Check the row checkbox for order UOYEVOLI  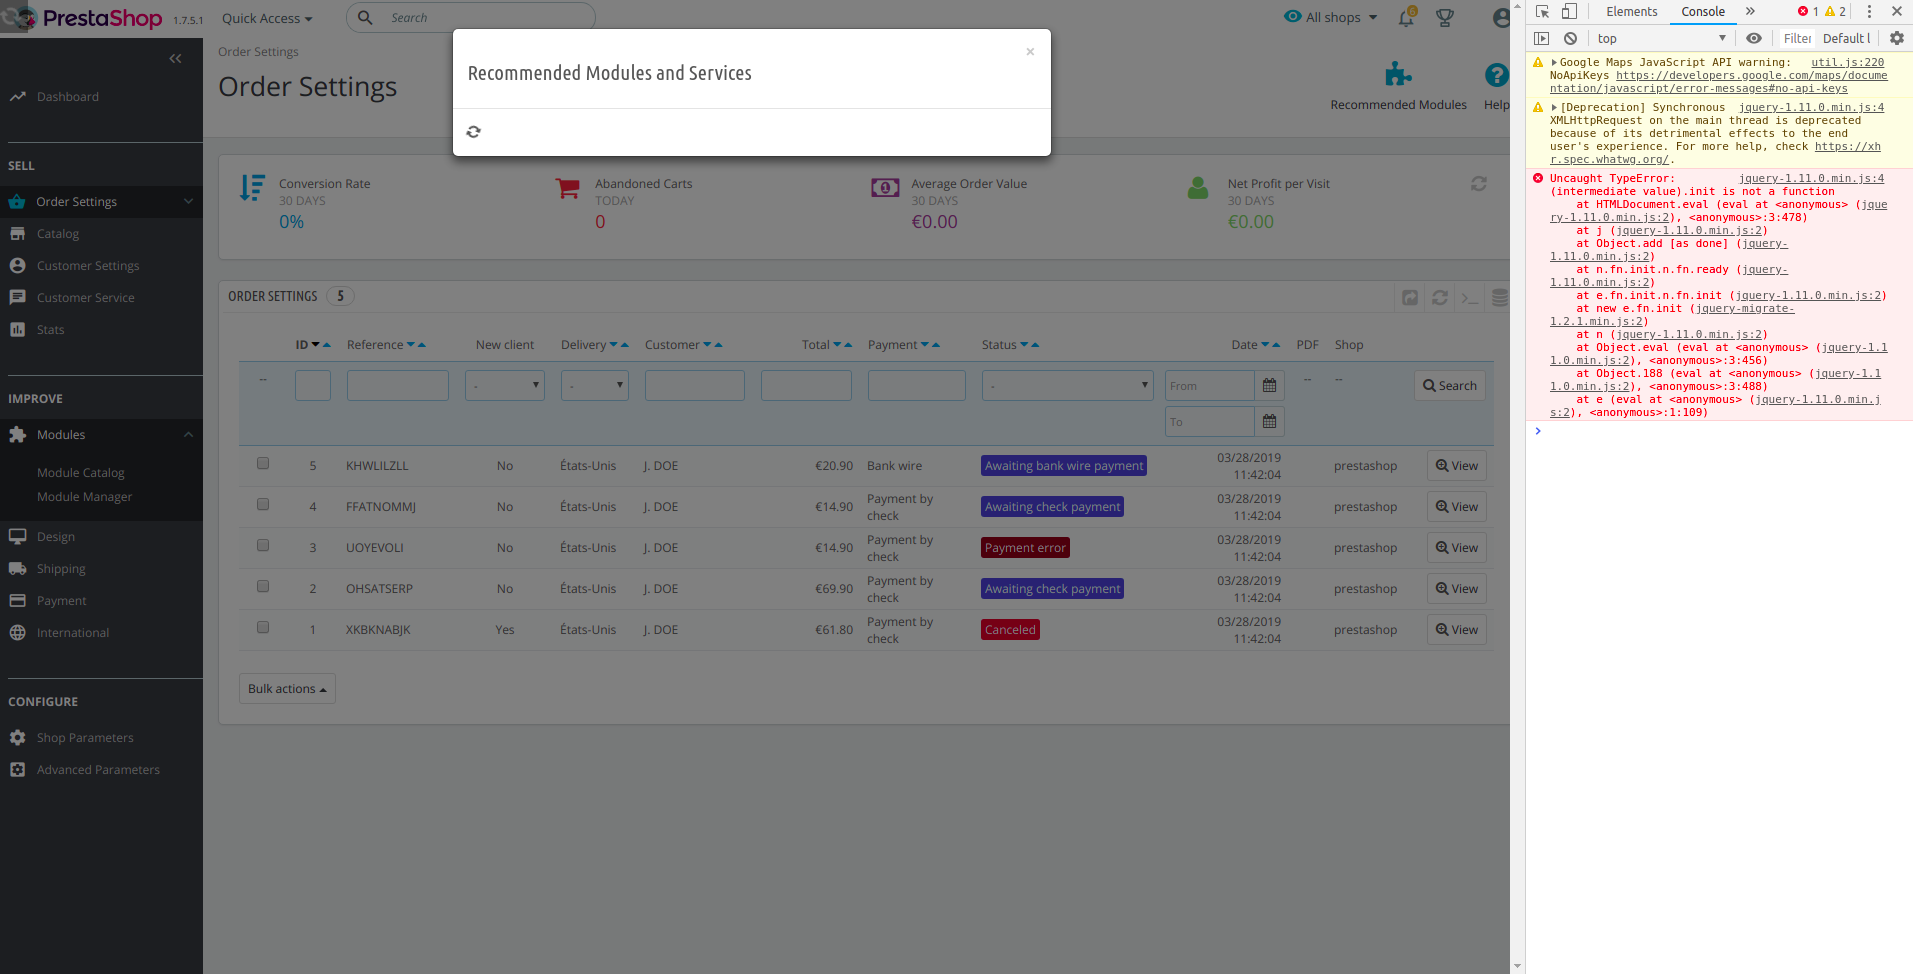[x=262, y=544]
